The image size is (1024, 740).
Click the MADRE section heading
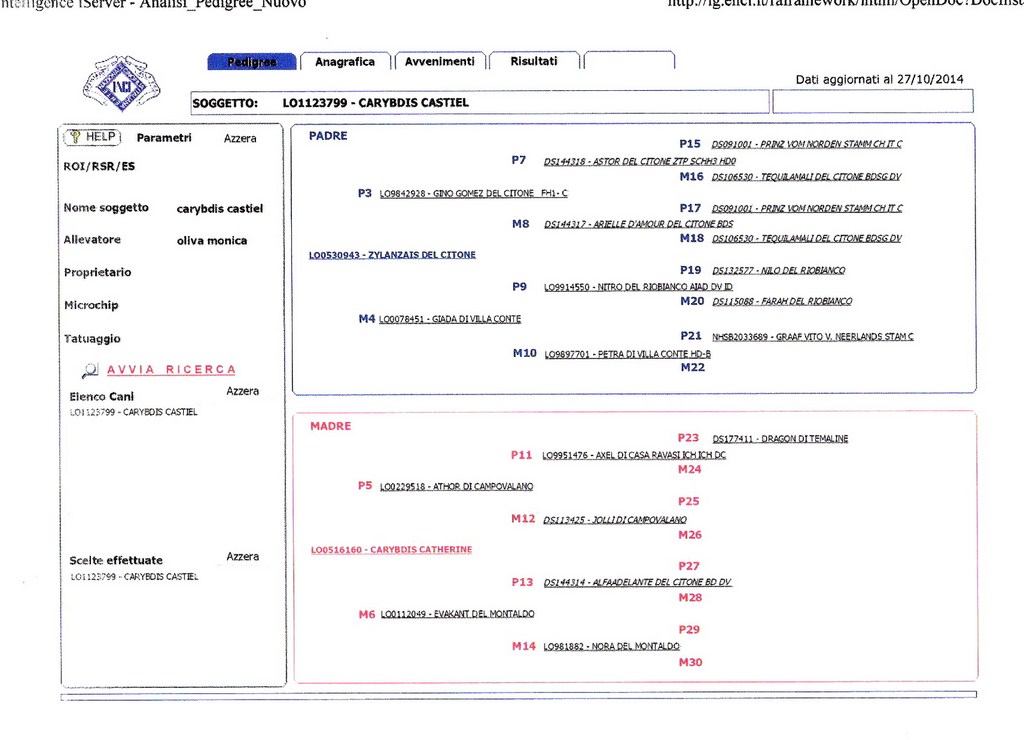(x=330, y=426)
